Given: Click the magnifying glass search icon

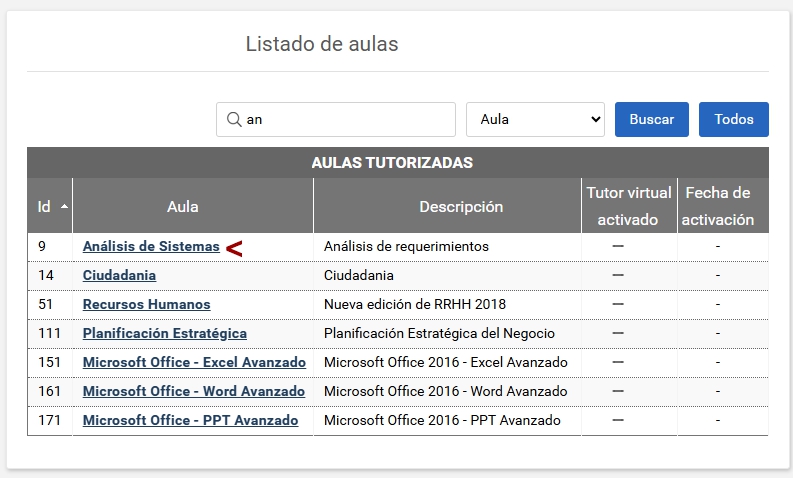Looking at the screenshot, I should click(234, 119).
